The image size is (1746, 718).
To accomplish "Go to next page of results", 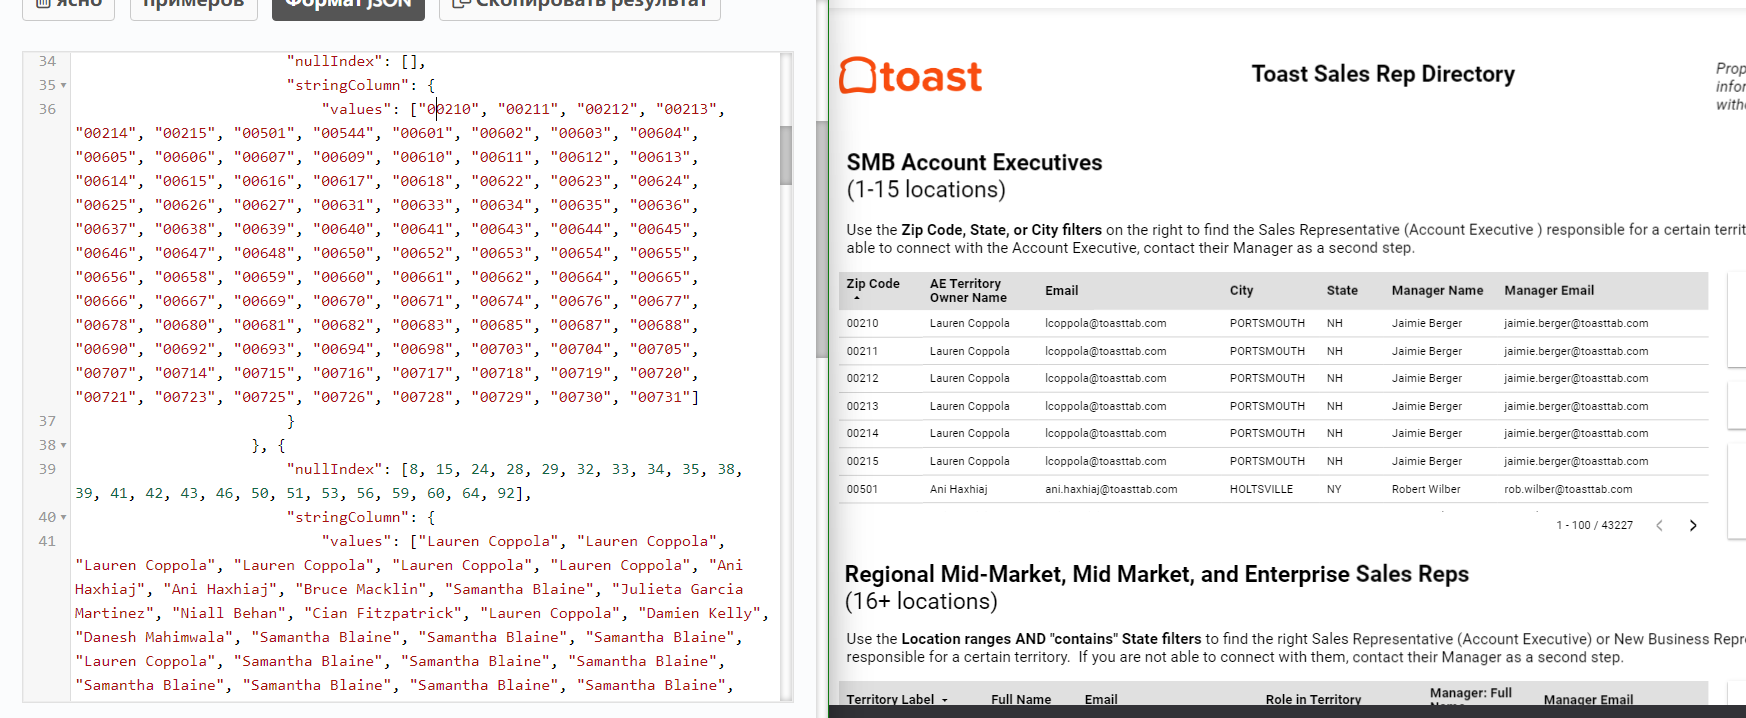I will point(1693,526).
